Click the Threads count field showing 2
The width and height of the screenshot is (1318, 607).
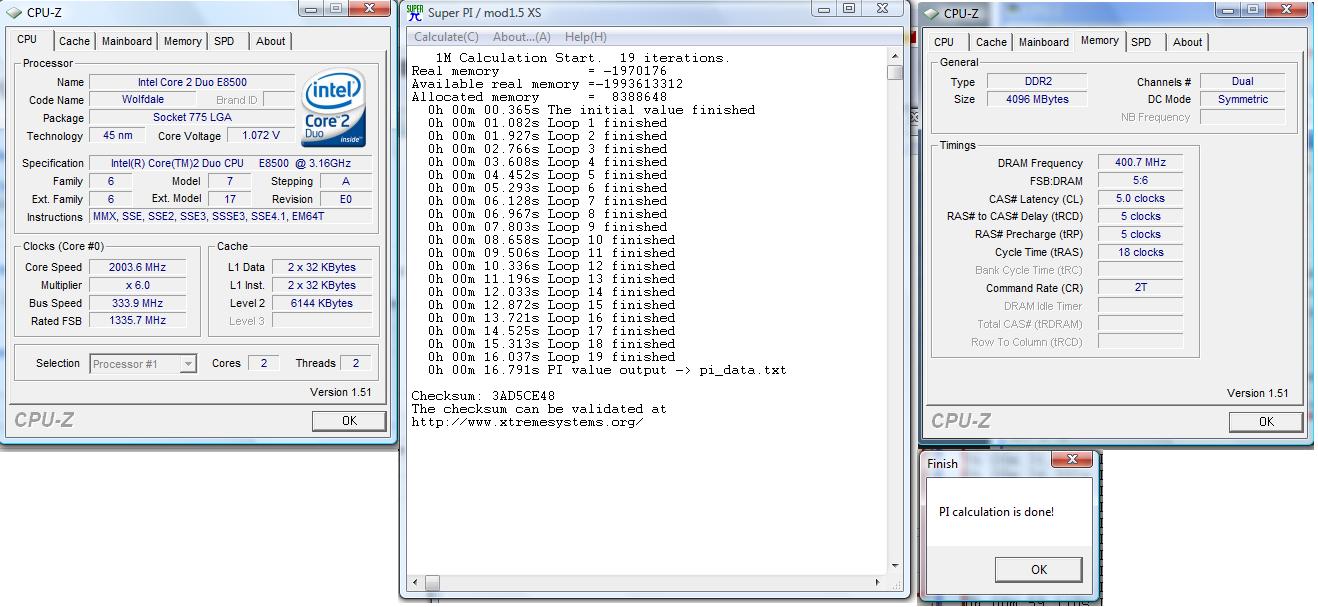pyautogui.click(x=355, y=363)
